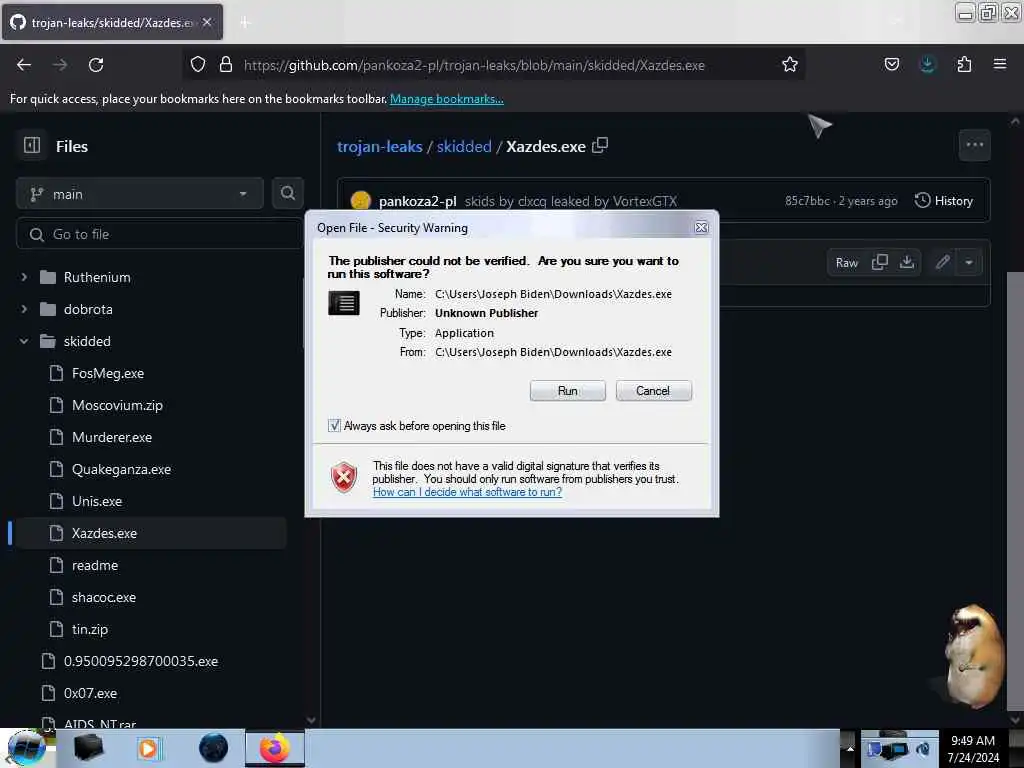
Task: Expand the dobrota folder chevron
Action: pos(24,309)
